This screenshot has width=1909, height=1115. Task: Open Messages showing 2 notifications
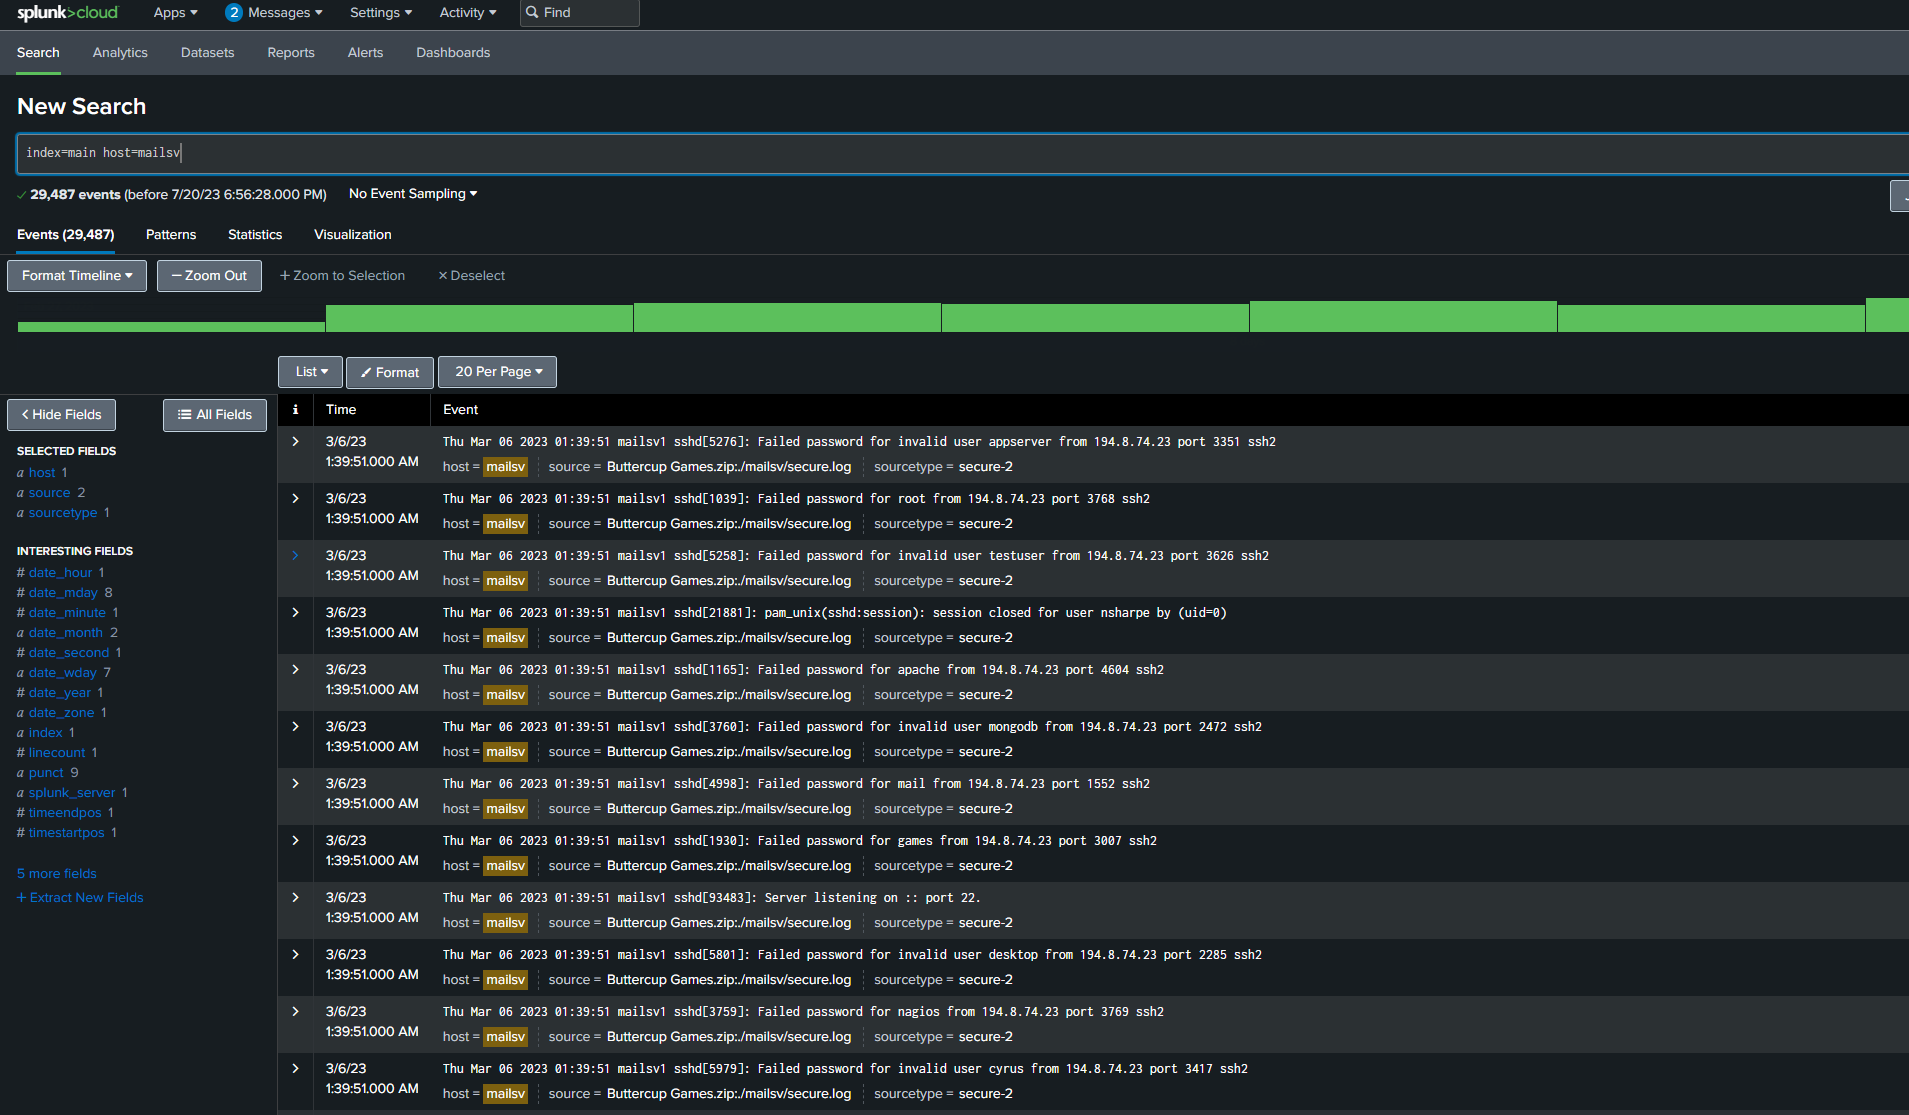pyautogui.click(x=273, y=12)
